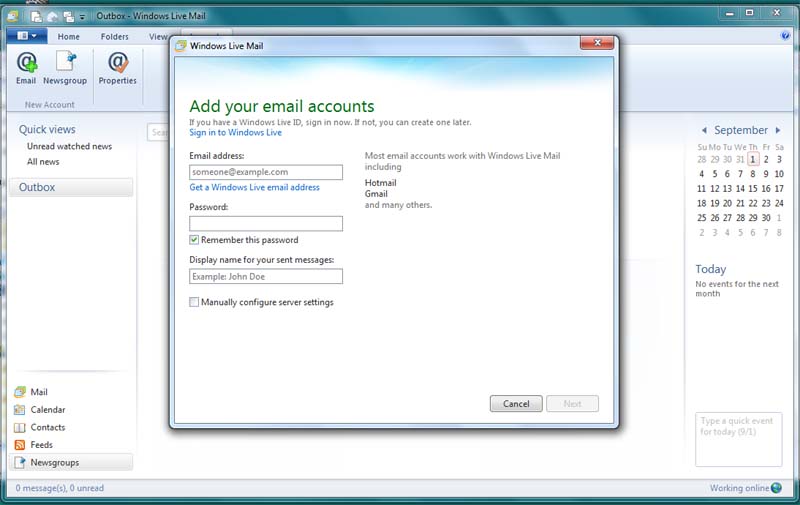
Task: Click the Quick views header
Action: tap(47, 130)
